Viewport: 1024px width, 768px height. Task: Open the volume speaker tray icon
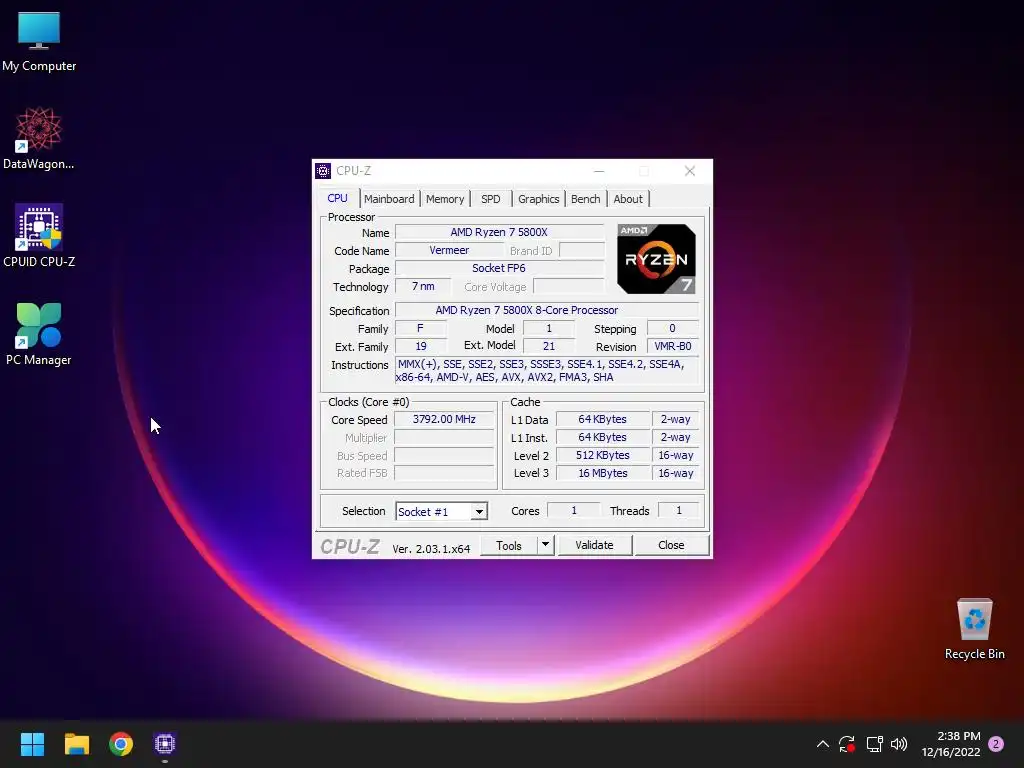899,744
